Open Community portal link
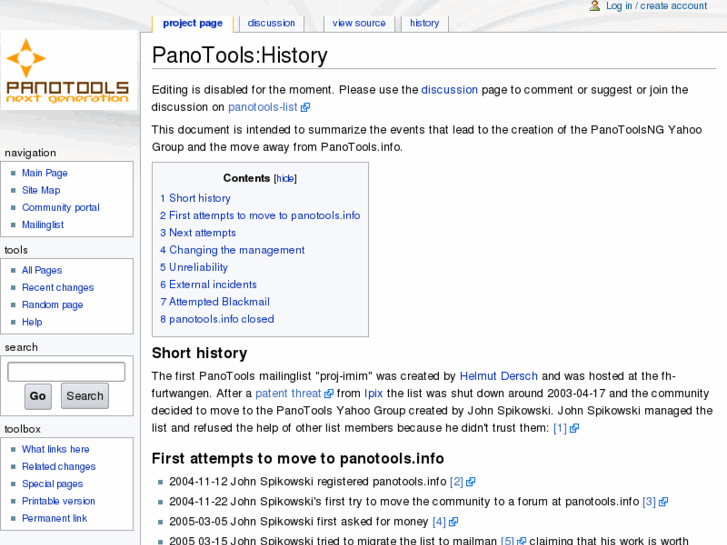The width and height of the screenshot is (727, 545). pos(61,207)
